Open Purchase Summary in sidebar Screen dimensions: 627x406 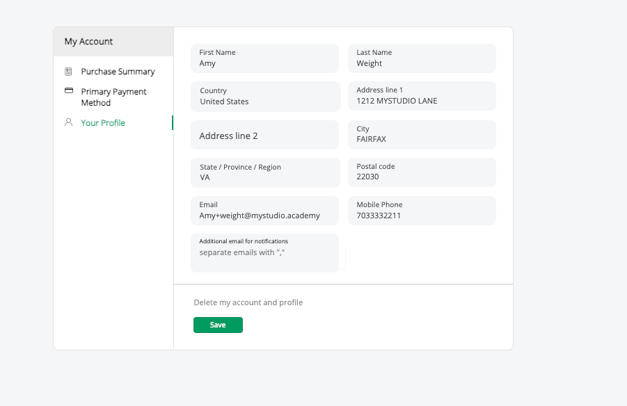click(117, 72)
